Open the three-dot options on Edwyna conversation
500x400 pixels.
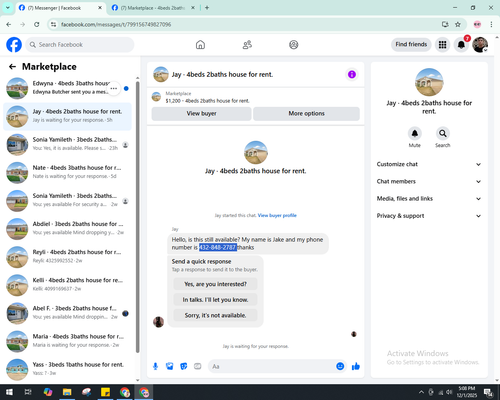(x=114, y=88)
